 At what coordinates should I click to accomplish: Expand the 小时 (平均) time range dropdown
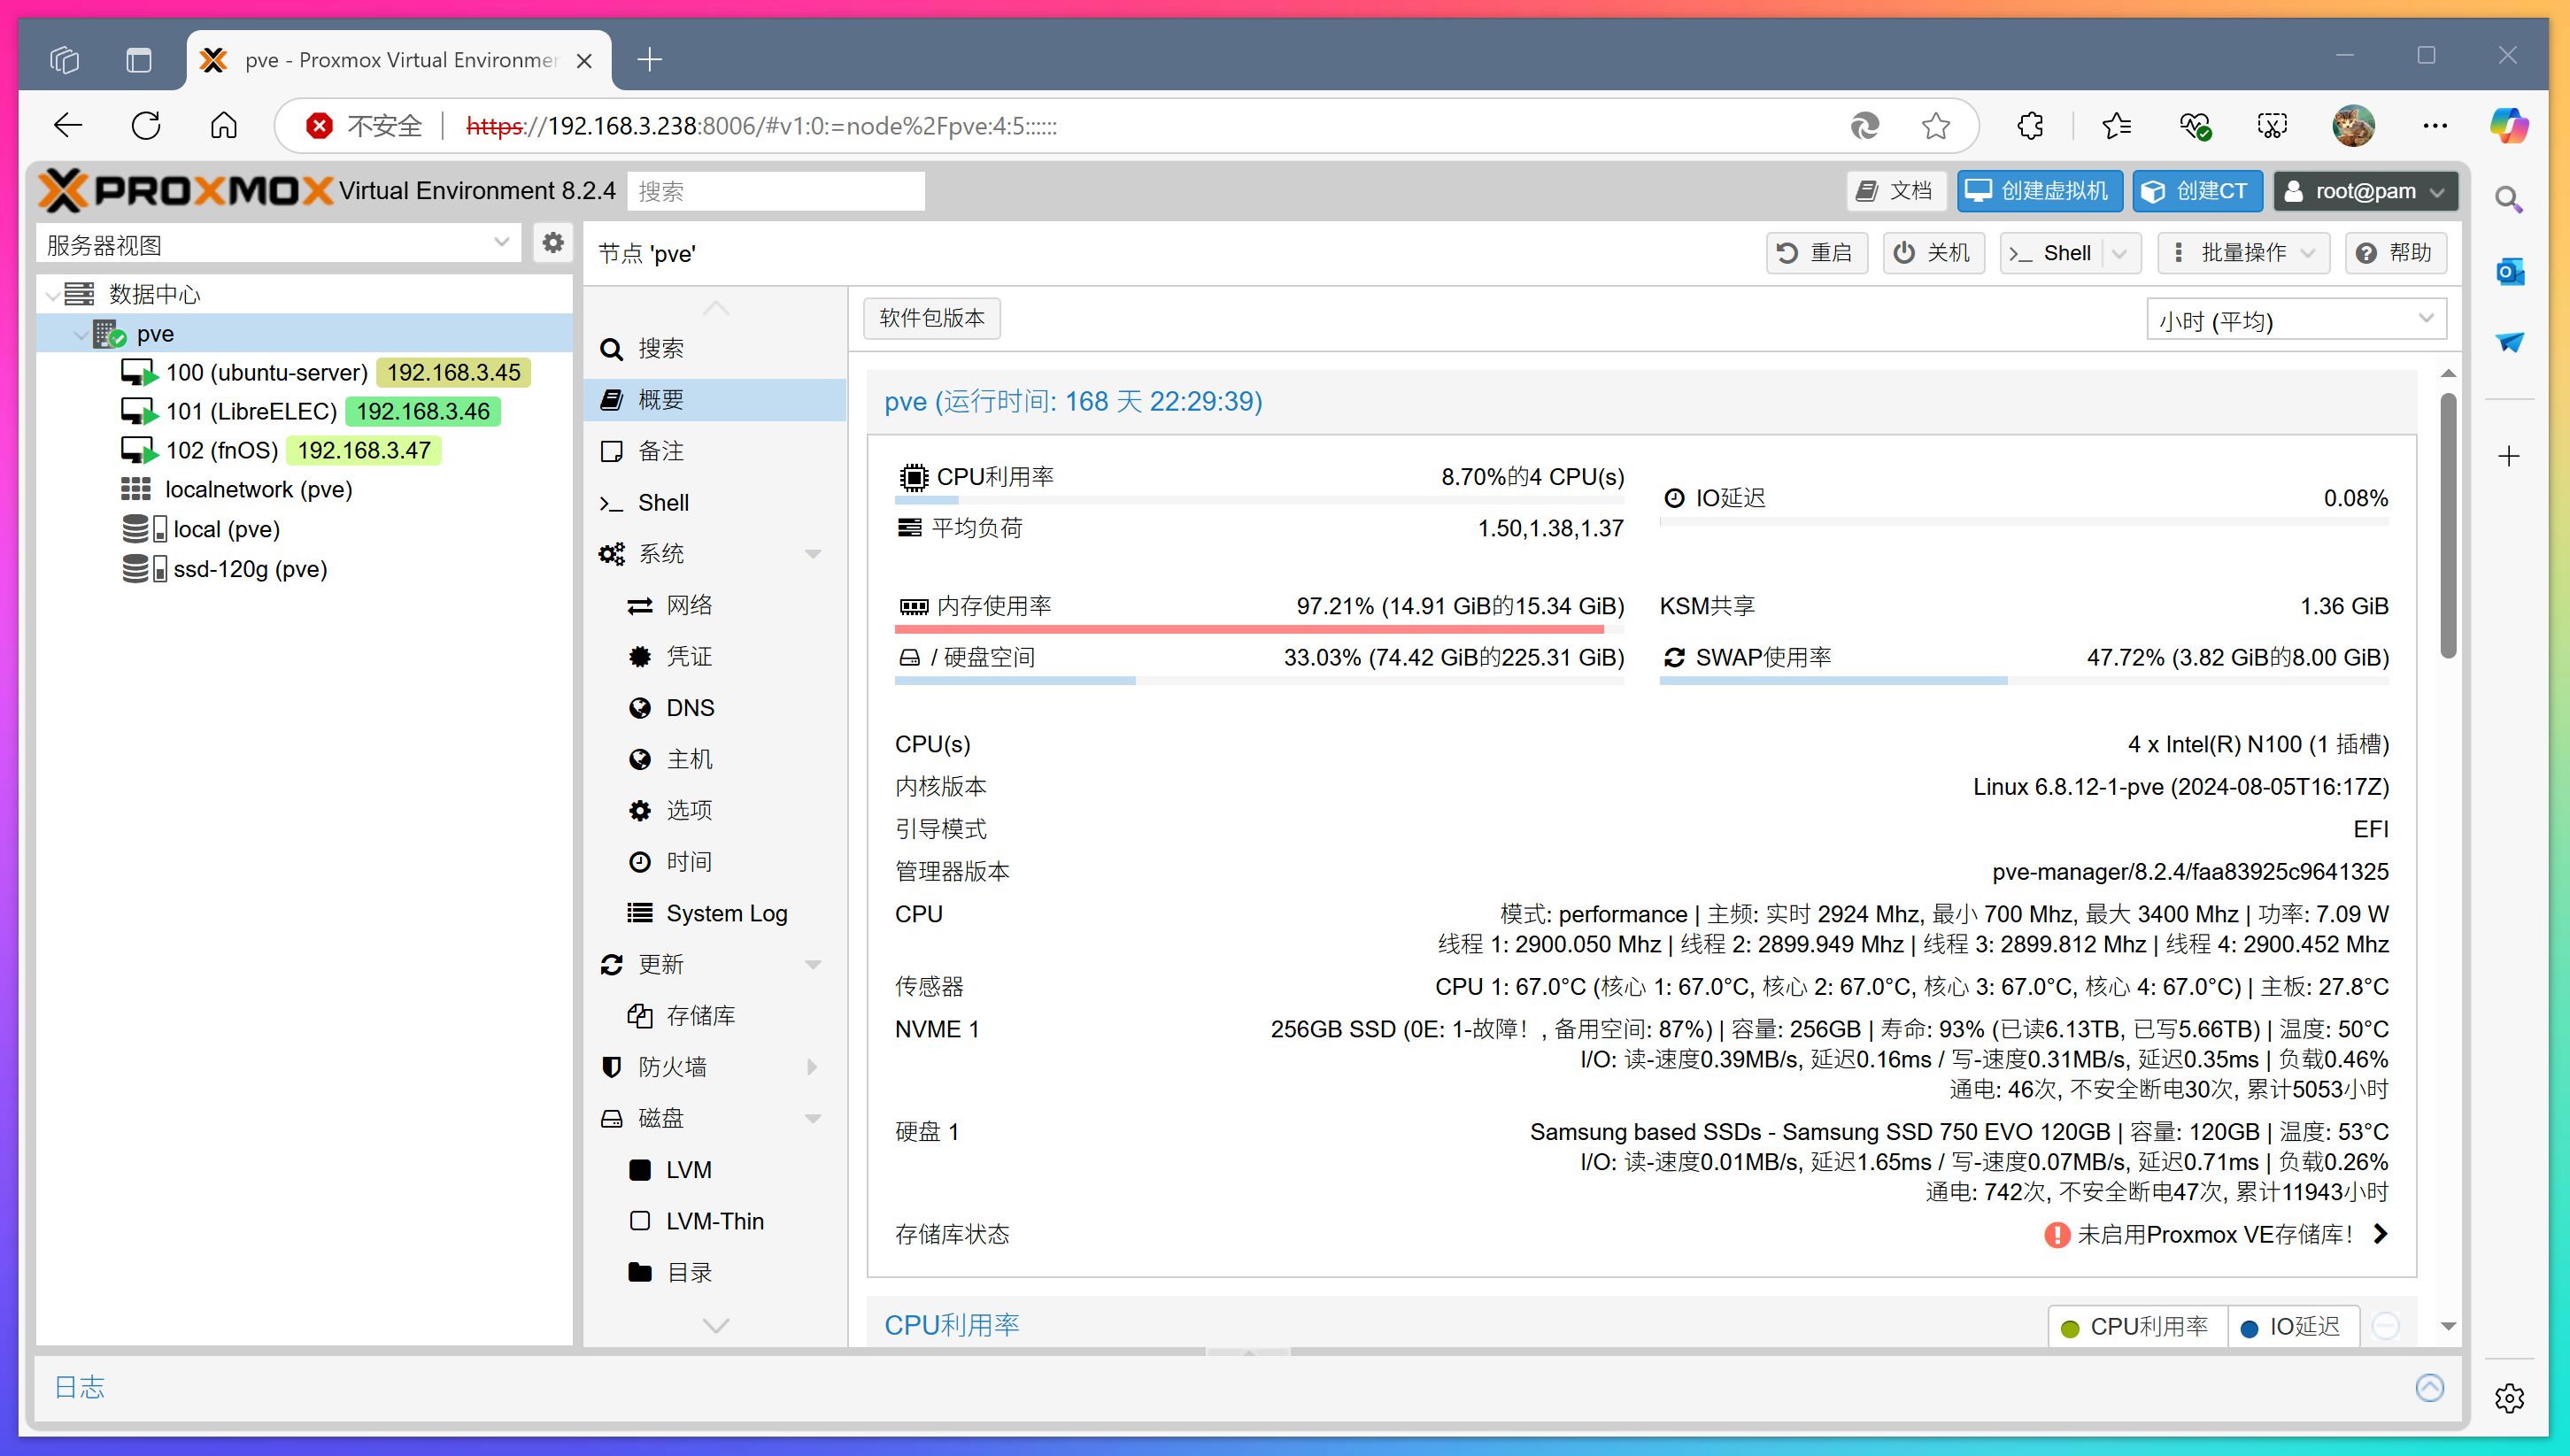(2296, 320)
